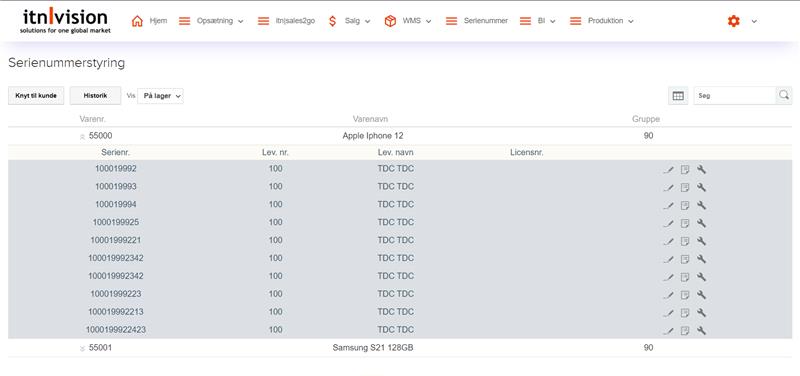Click the wrench icon for serial 1000199922423
This screenshot has height=376, width=800.
[702, 330]
